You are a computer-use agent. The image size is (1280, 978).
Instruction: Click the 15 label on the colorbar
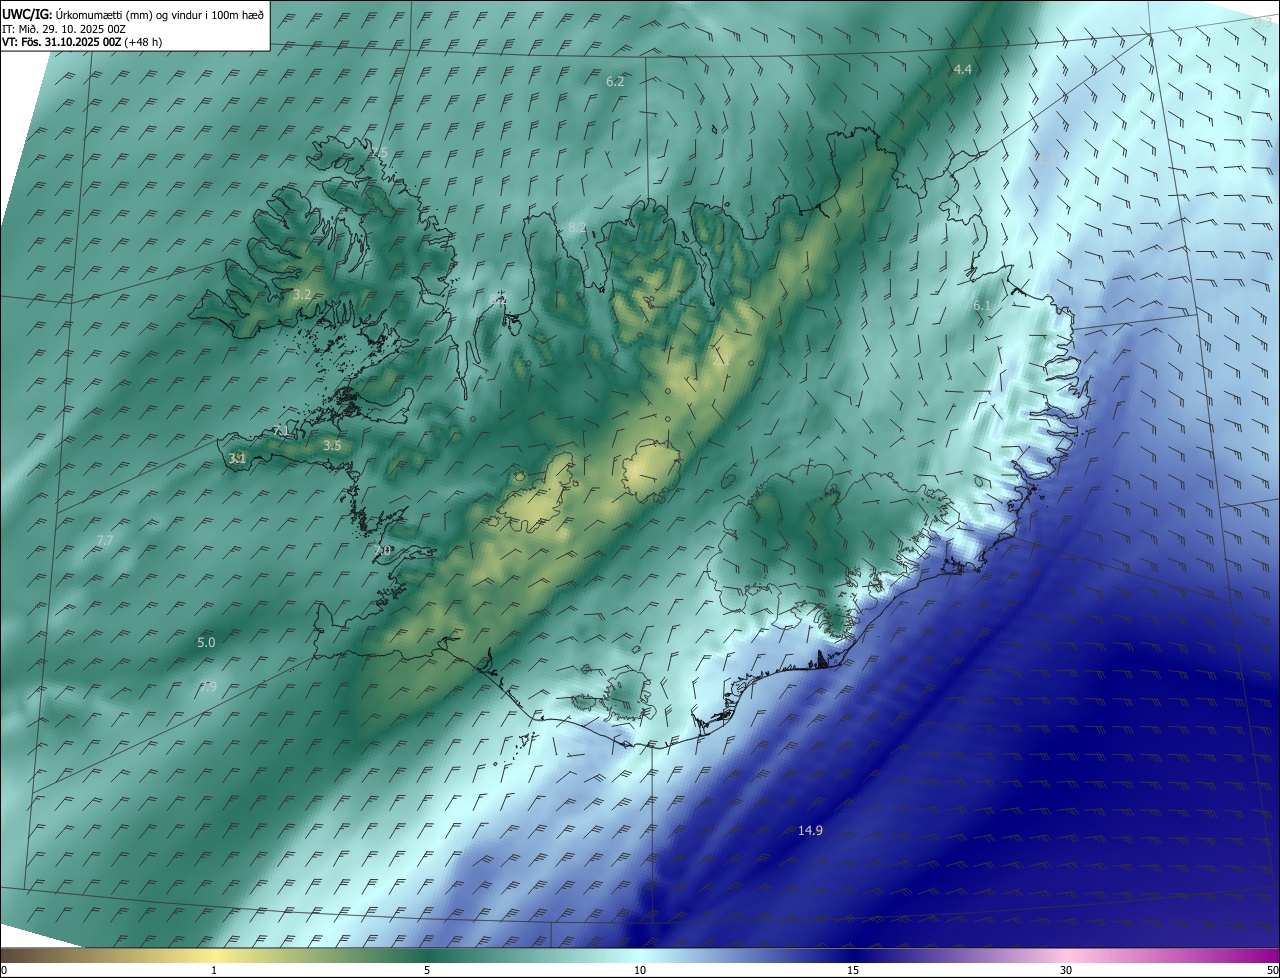(x=853, y=970)
